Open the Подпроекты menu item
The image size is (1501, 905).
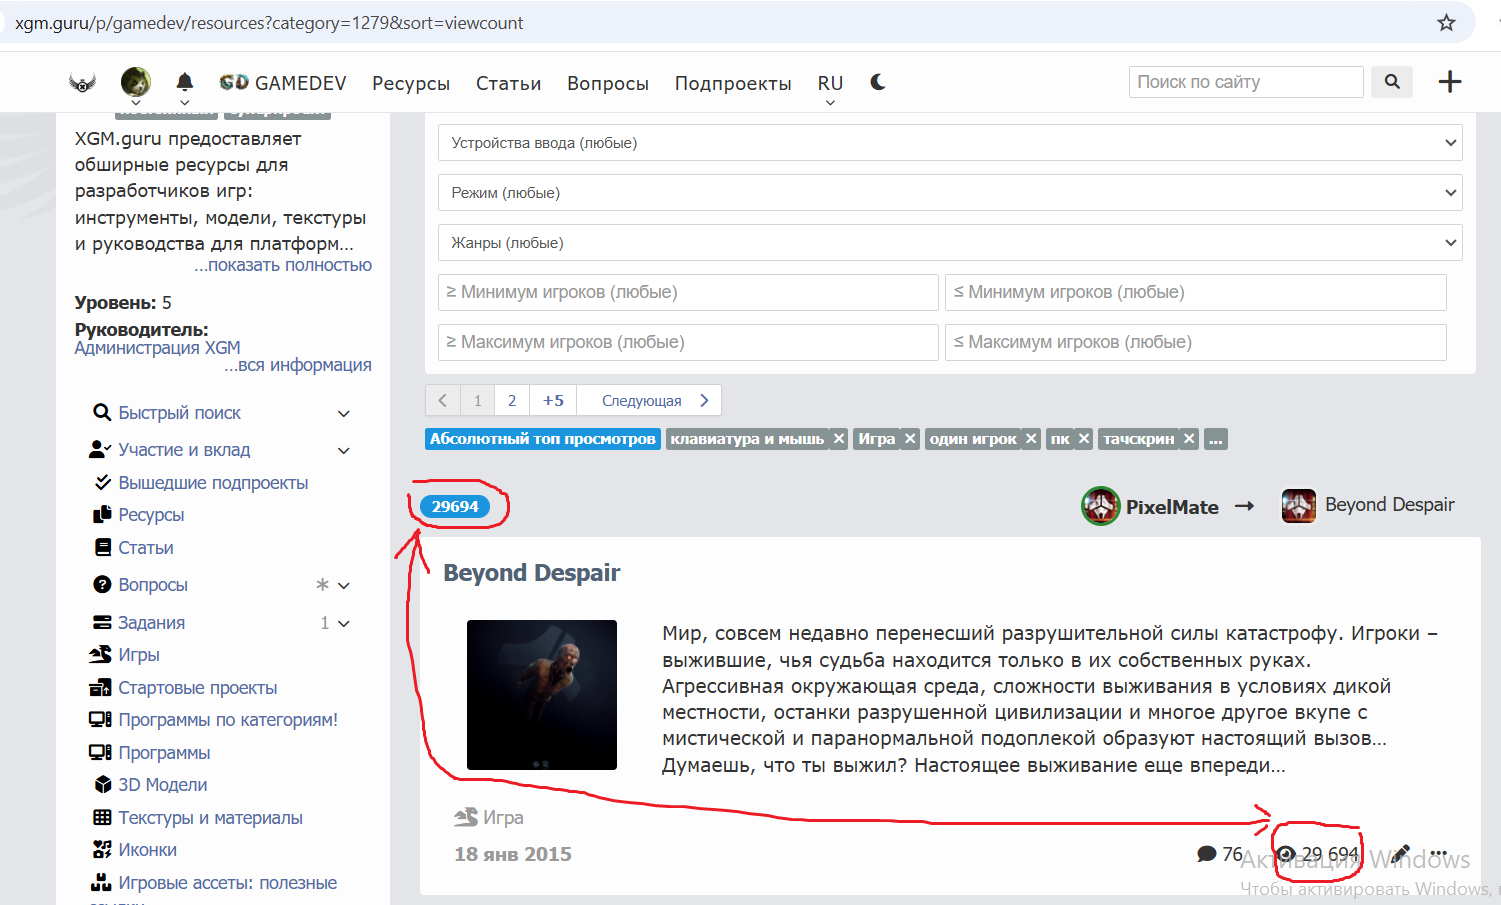pyautogui.click(x=733, y=83)
